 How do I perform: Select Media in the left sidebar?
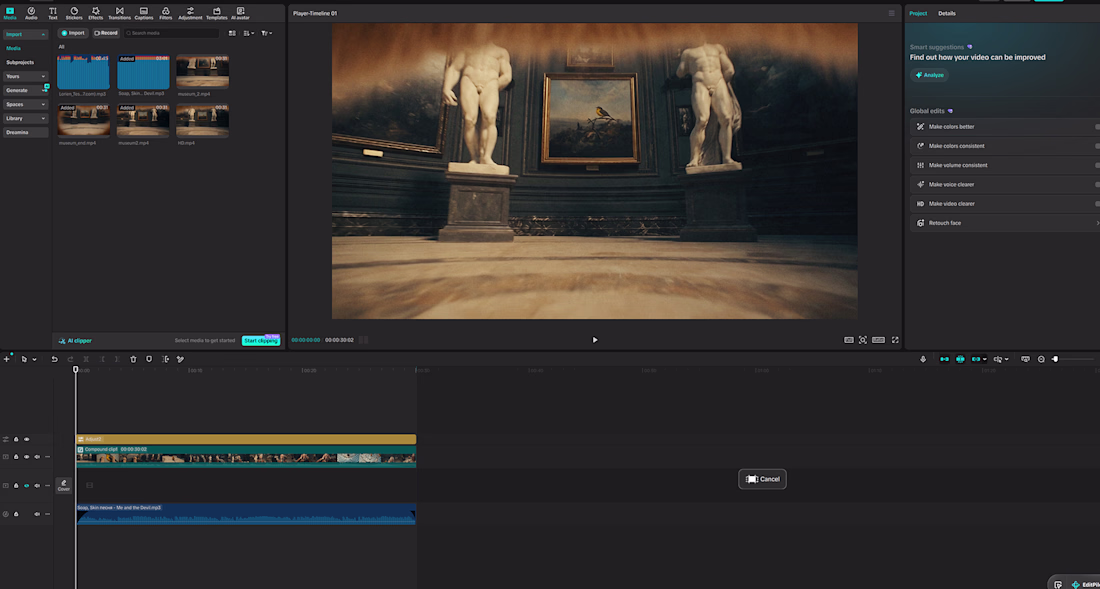pos(13,48)
